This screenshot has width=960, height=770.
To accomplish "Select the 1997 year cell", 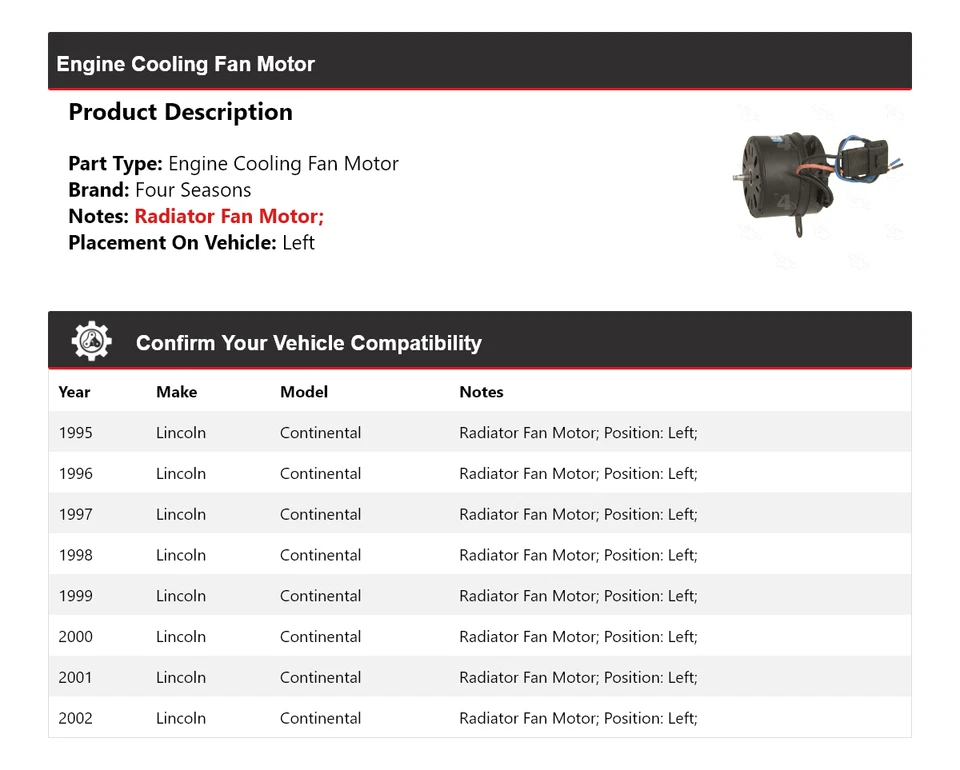I will coord(75,514).
